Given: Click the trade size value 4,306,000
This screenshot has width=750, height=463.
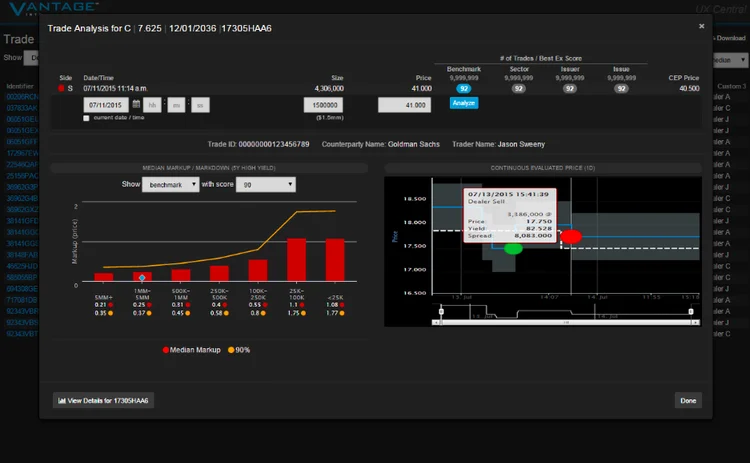Looking at the screenshot, I should click(x=329, y=88).
